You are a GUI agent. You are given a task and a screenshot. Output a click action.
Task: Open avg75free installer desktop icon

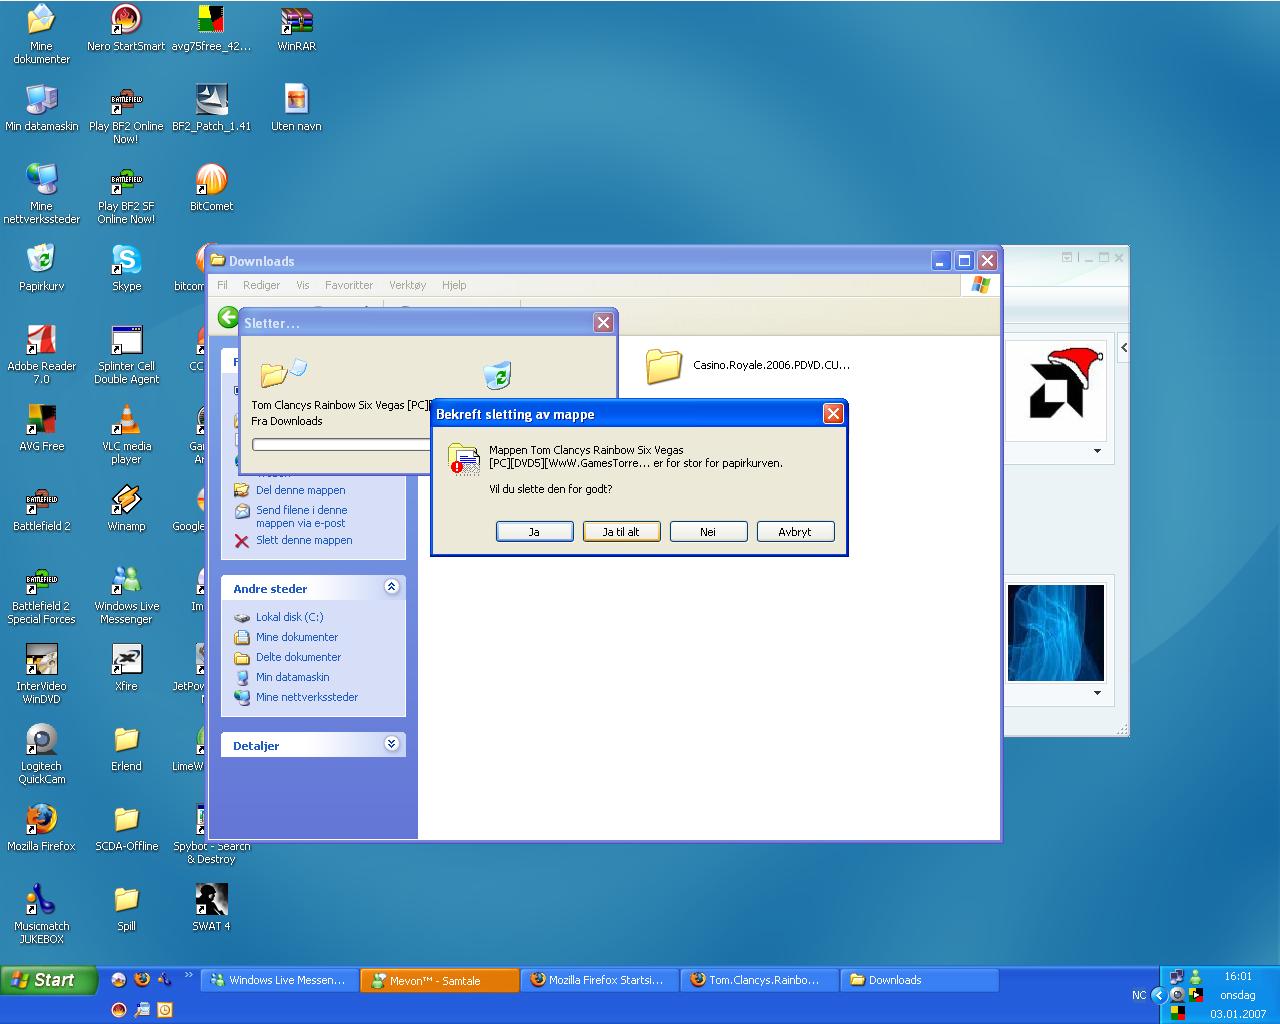coord(211,28)
